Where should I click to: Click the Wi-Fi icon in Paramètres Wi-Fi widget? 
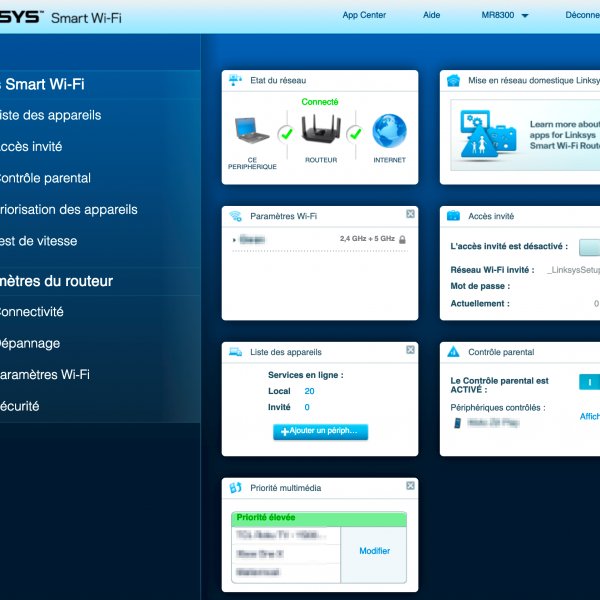tap(235, 215)
